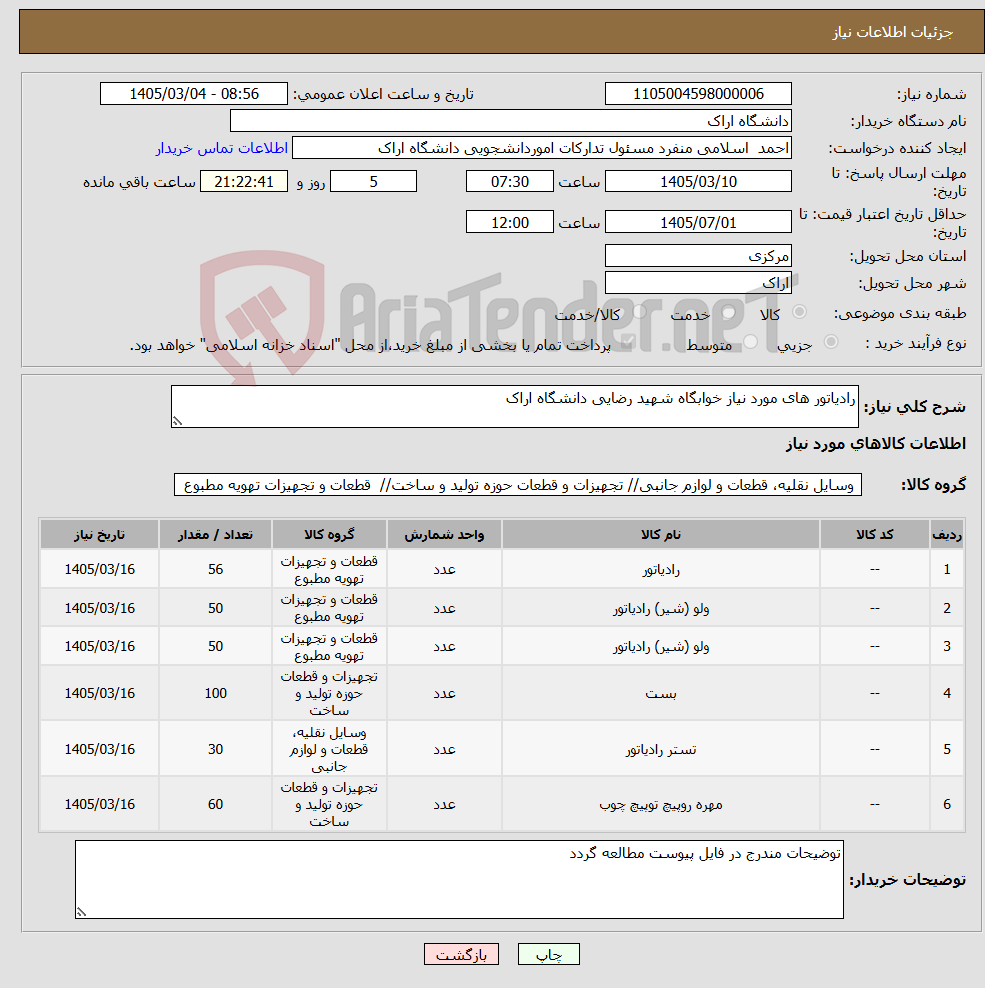Select the جزیی purchase type radio
Viewport: 985px width, 988px height.
(x=831, y=342)
